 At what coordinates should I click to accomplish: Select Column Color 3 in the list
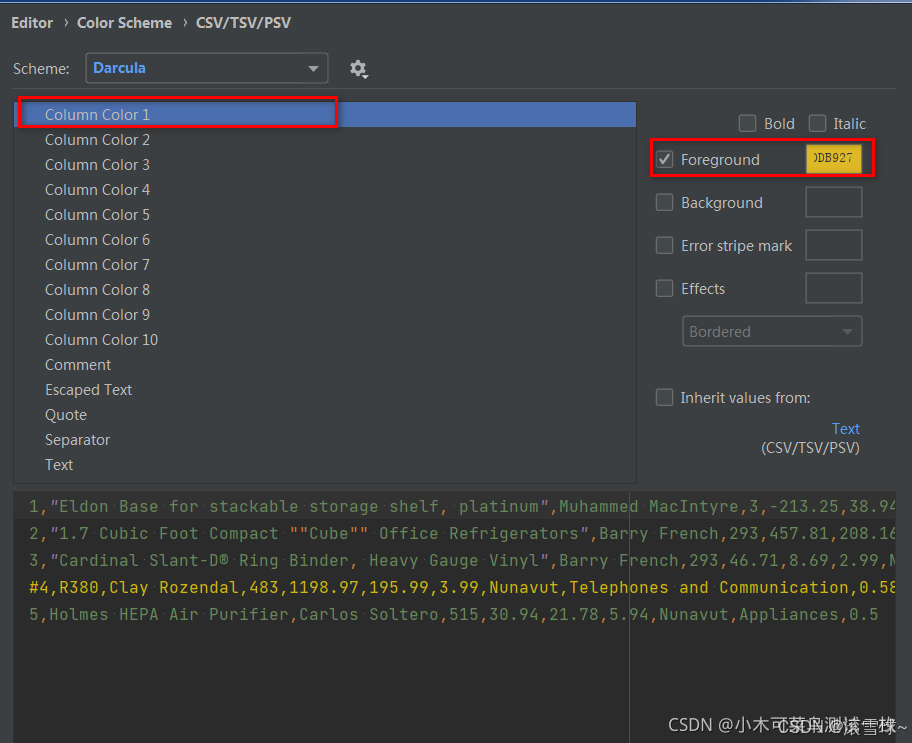tap(325, 165)
